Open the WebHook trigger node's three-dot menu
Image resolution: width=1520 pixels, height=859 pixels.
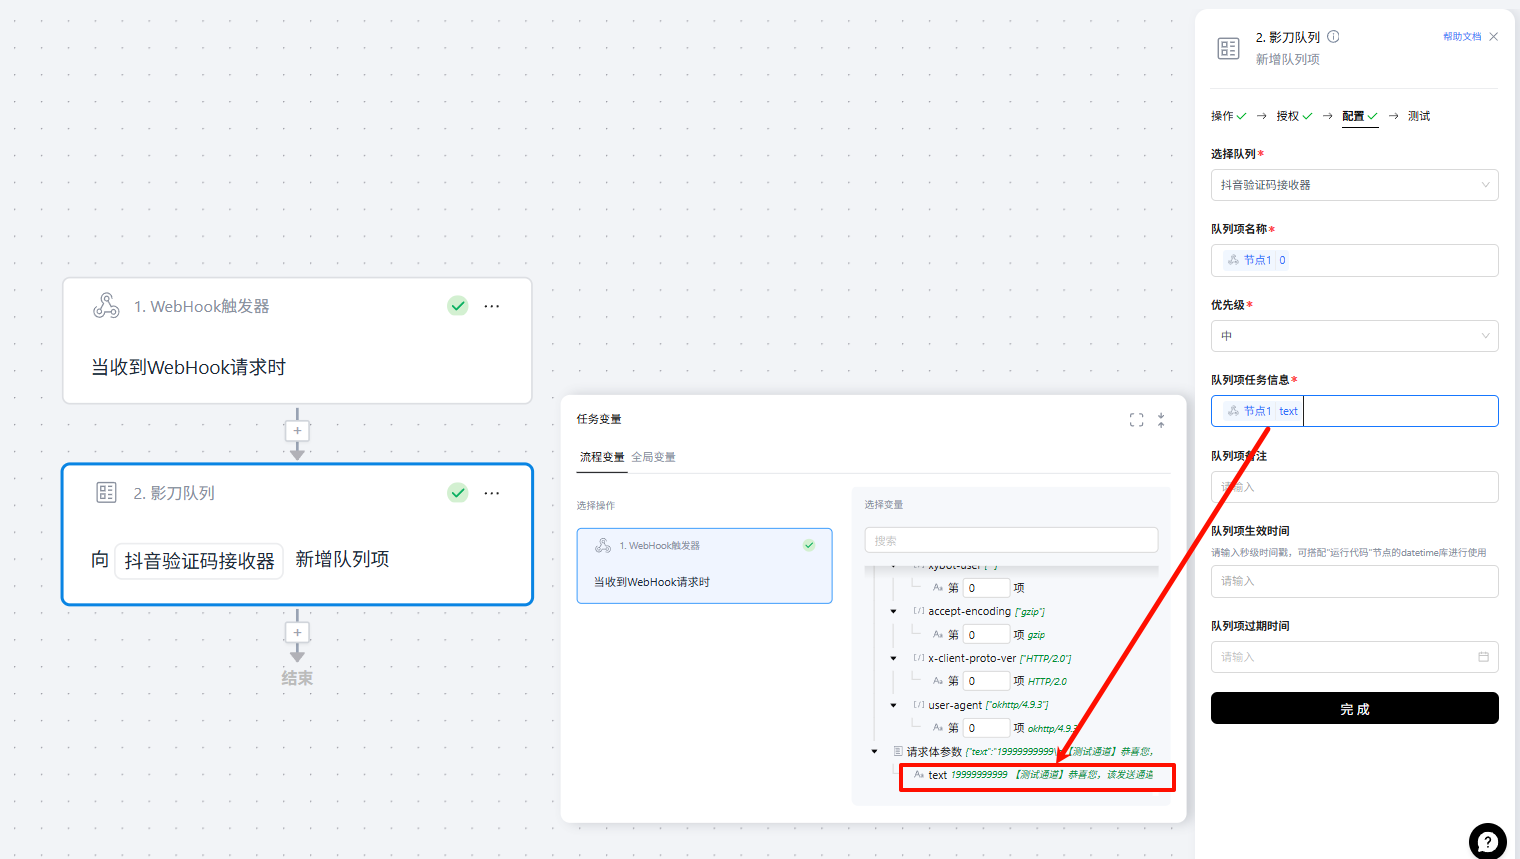click(491, 306)
